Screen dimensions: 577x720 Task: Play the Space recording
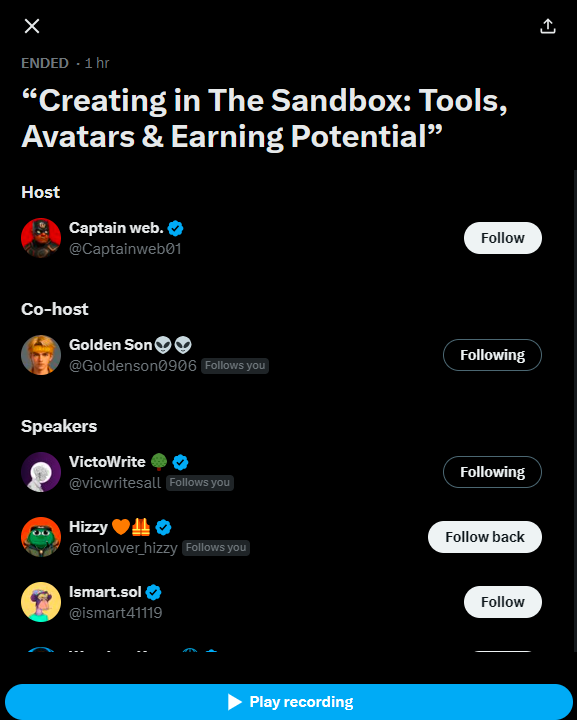(289, 702)
